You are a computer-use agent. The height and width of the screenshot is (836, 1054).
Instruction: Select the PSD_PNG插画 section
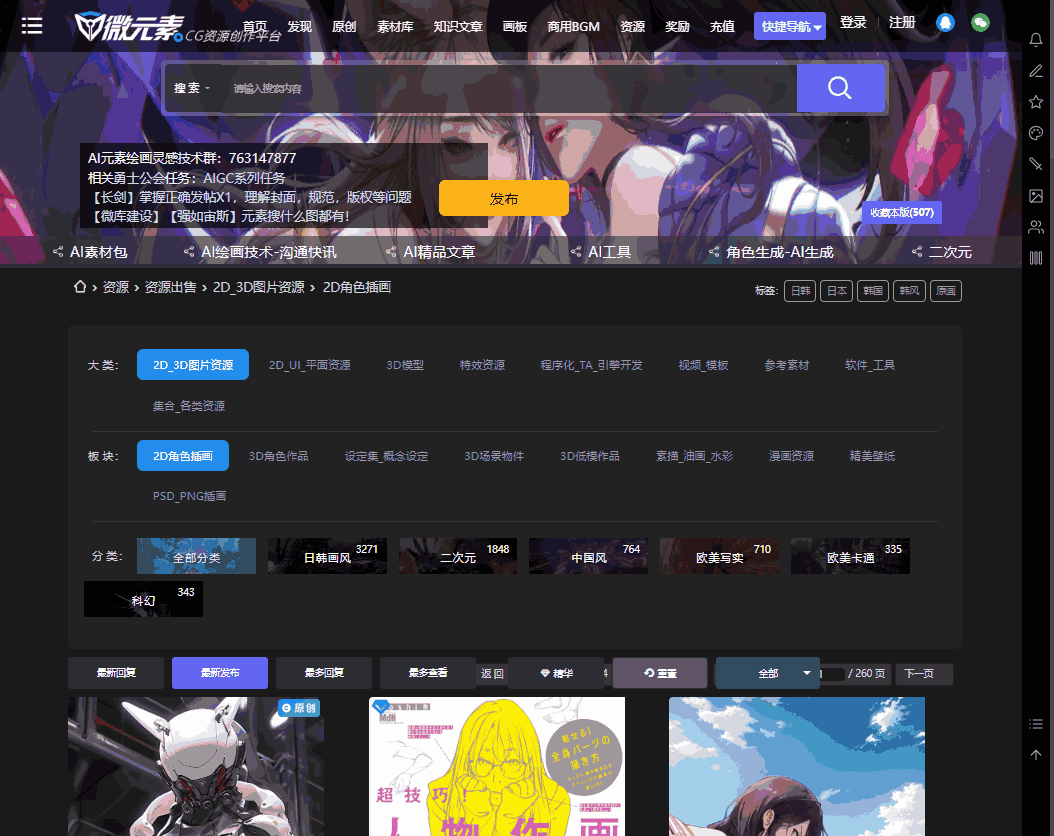click(x=190, y=496)
